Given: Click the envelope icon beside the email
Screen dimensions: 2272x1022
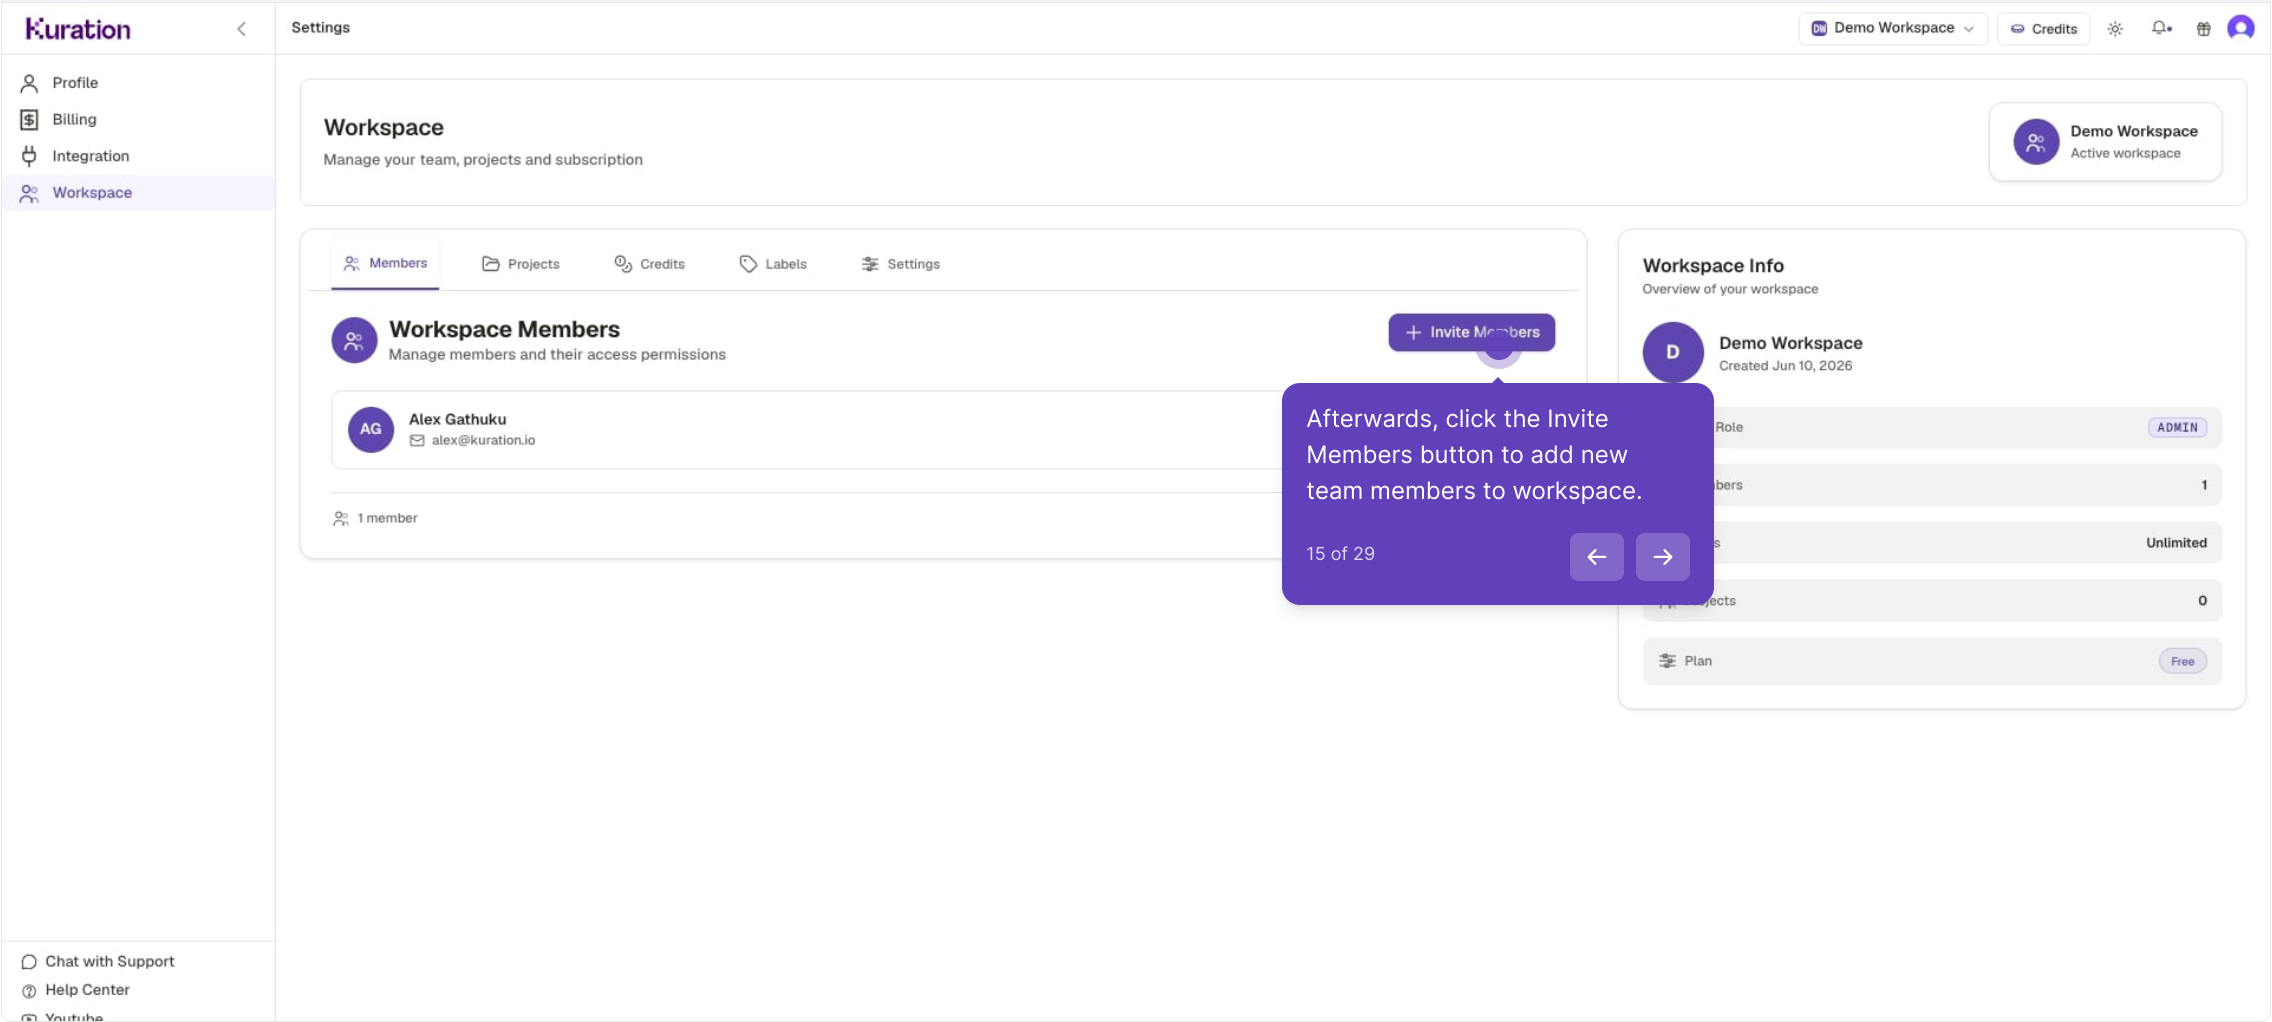Looking at the screenshot, I should pos(417,440).
